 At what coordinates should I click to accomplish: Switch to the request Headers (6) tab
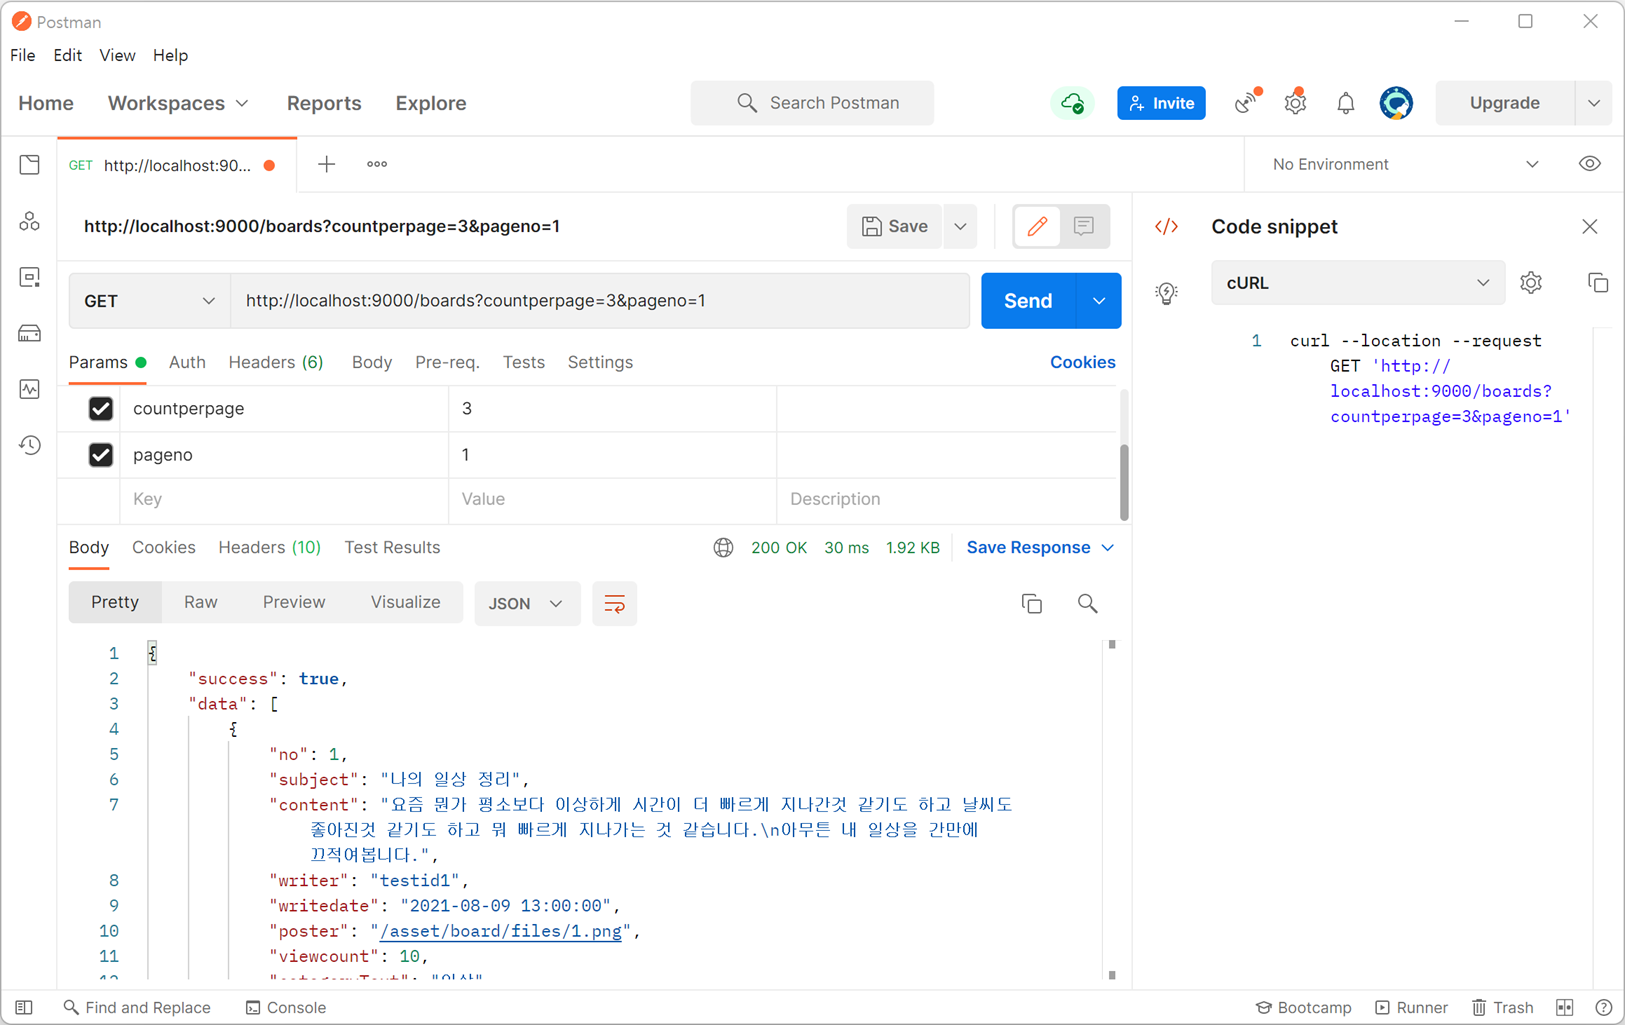pos(276,362)
